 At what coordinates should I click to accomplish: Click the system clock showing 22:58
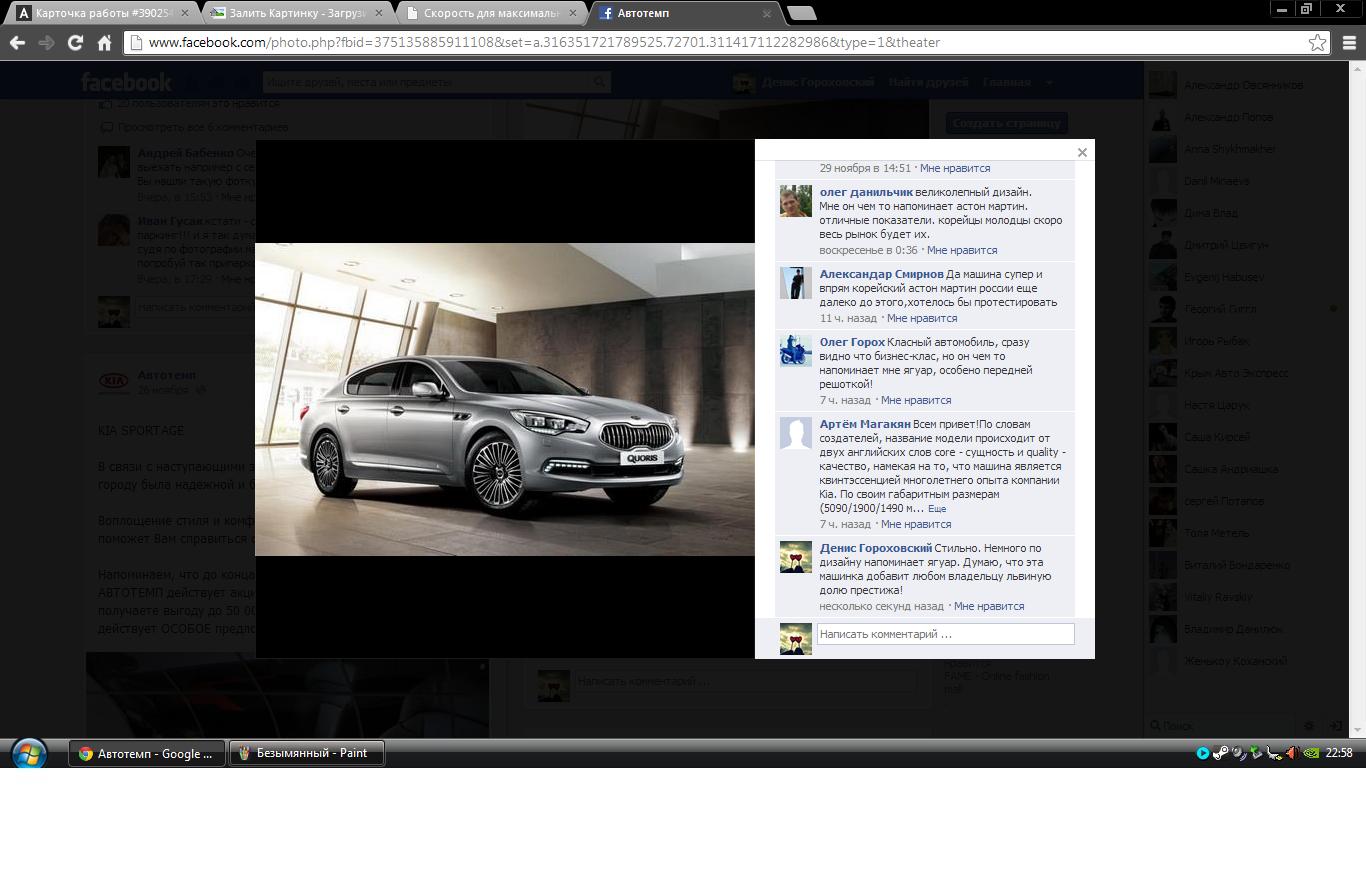[1339, 753]
